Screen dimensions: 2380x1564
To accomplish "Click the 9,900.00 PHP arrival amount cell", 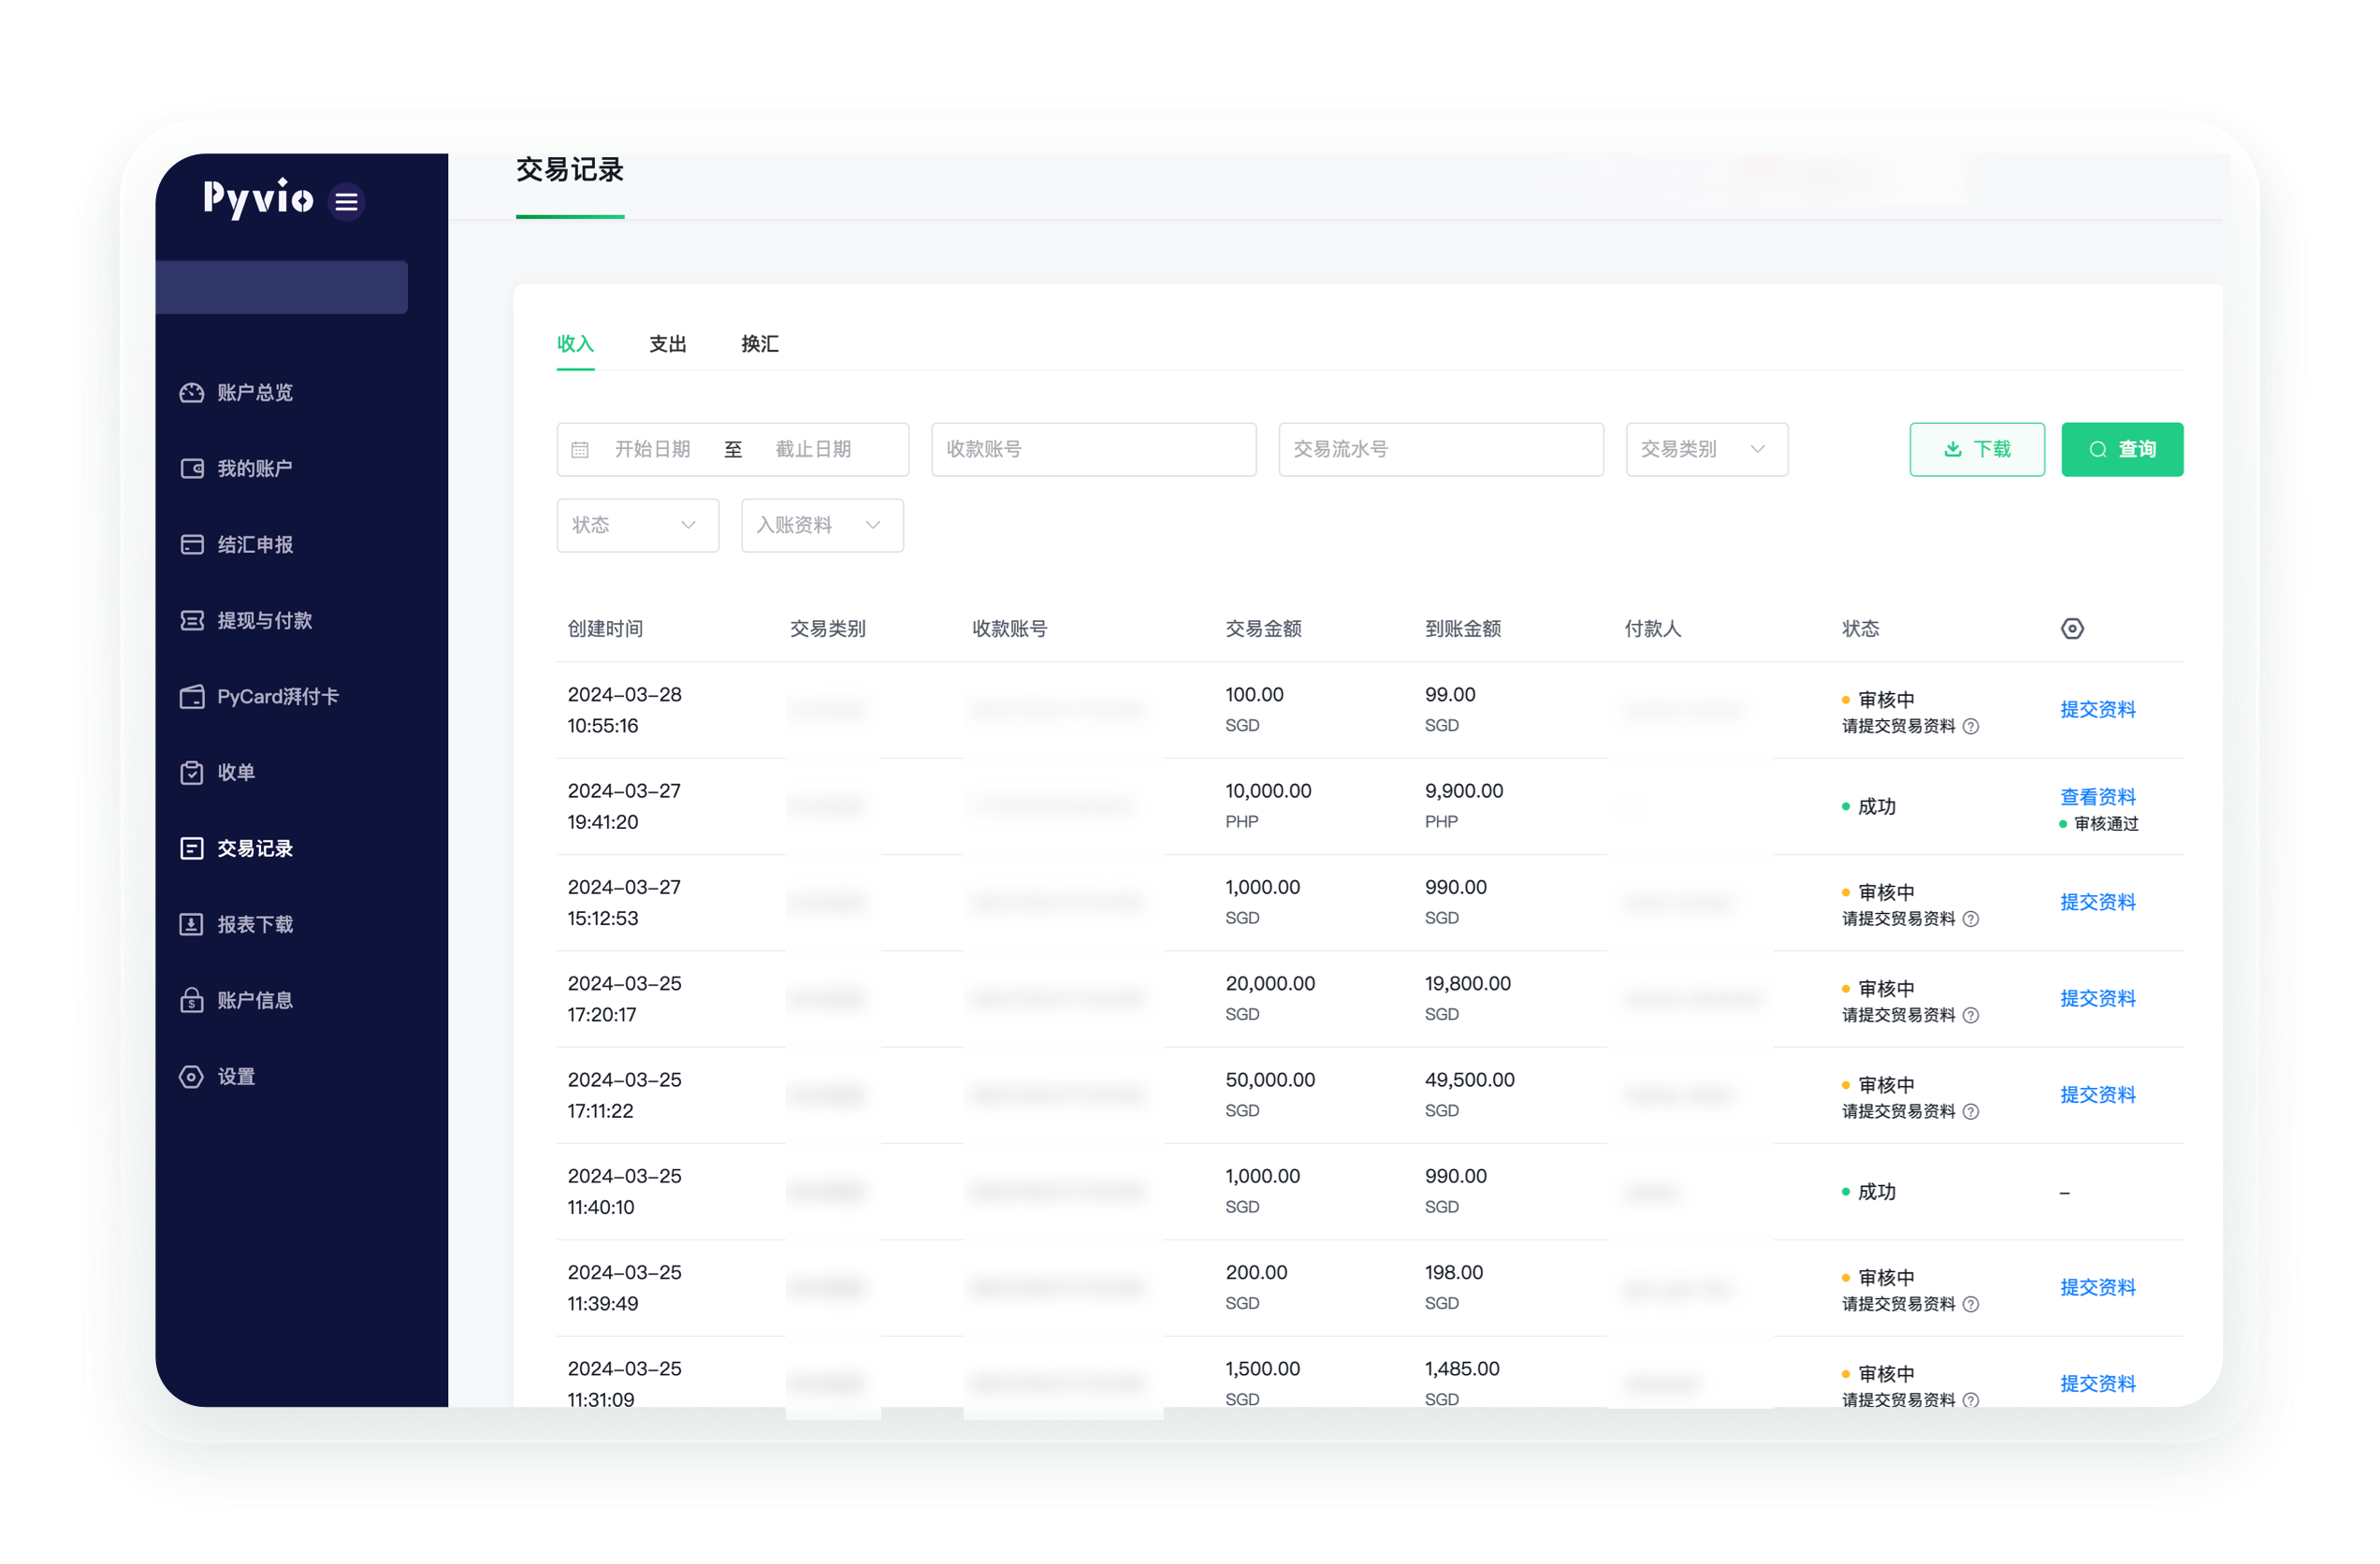I will point(1464,806).
